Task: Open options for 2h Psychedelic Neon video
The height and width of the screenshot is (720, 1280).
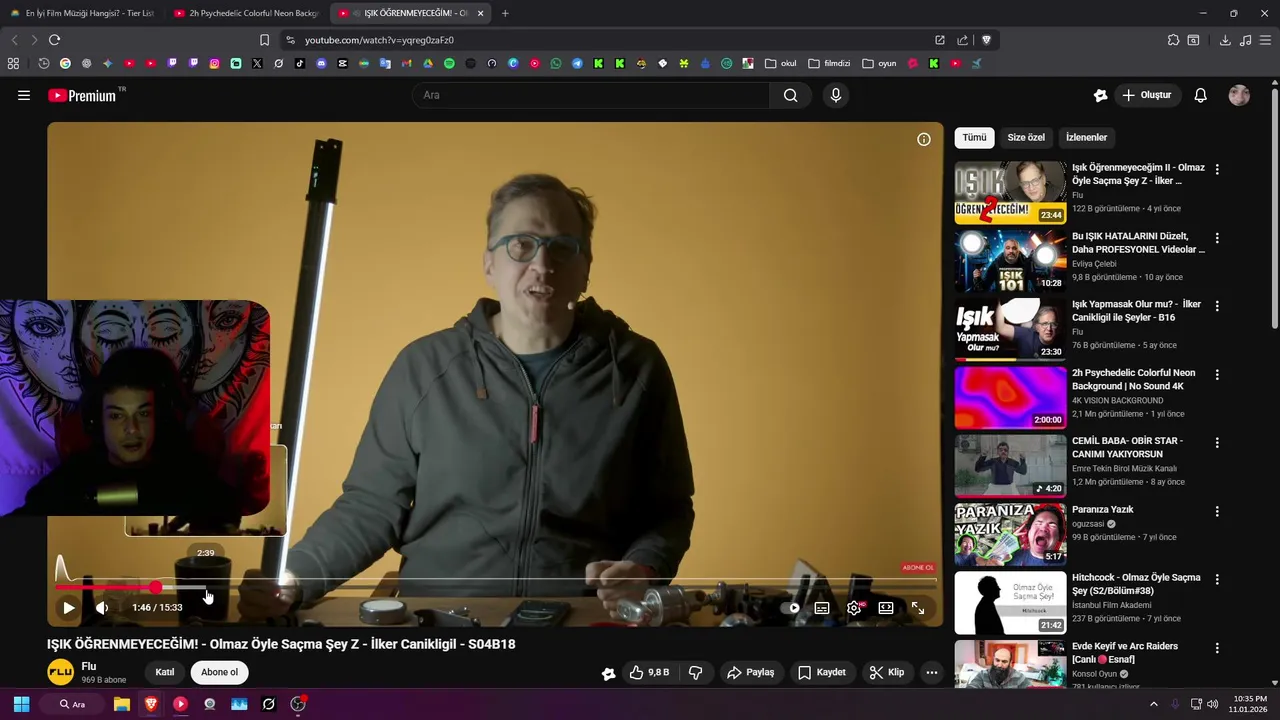Action: (1217, 375)
